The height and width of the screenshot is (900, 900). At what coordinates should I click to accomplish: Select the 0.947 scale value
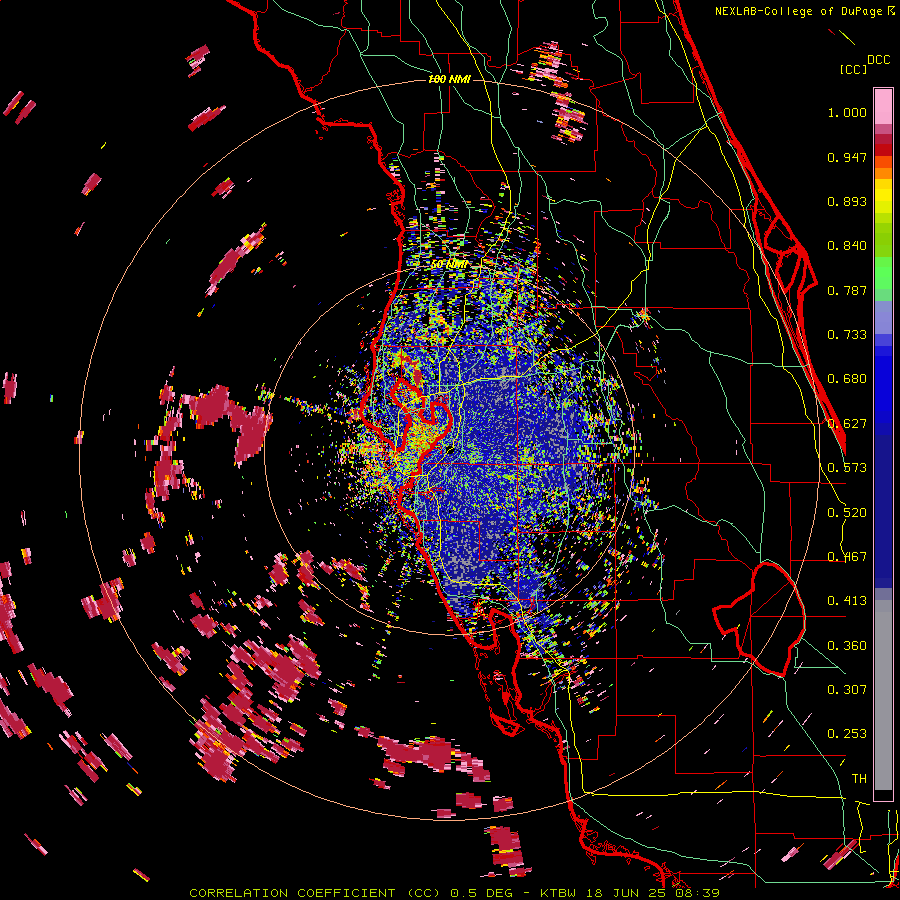(x=847, y=157)
